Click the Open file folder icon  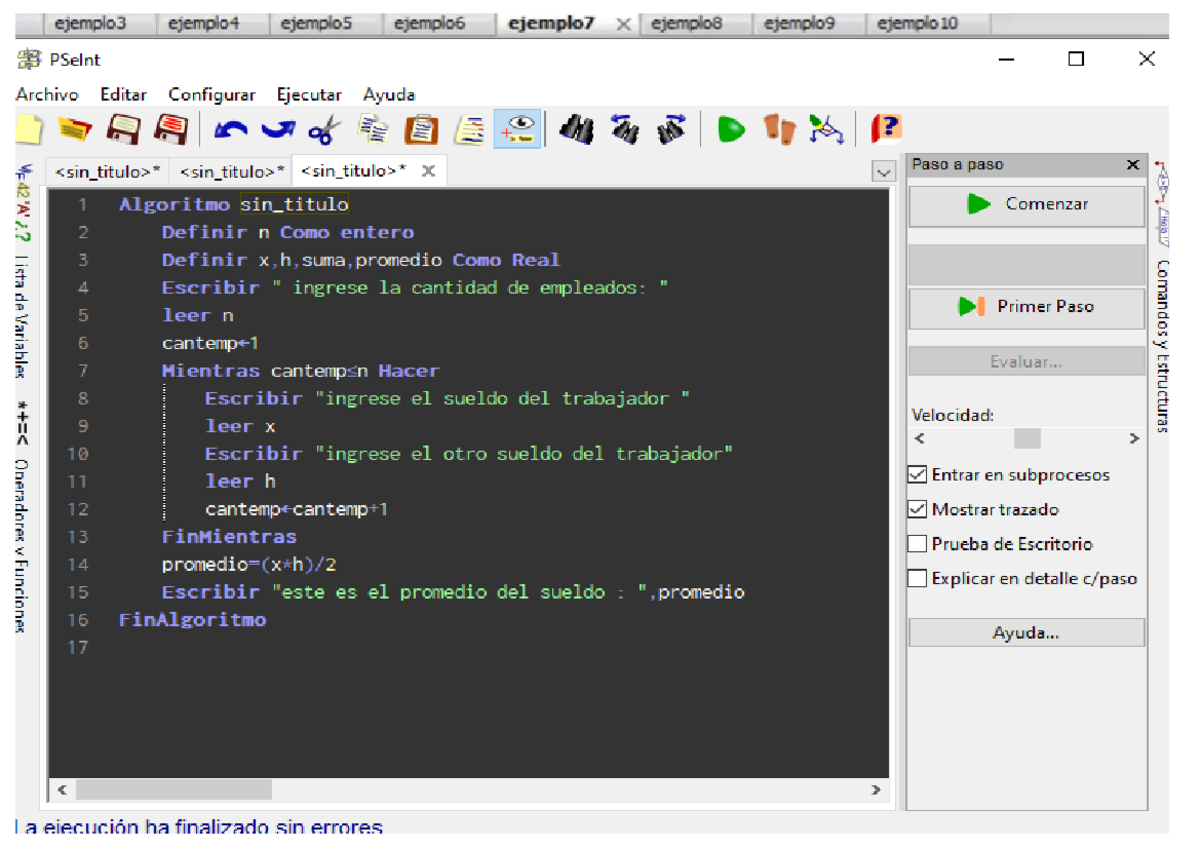click(74, 130)
